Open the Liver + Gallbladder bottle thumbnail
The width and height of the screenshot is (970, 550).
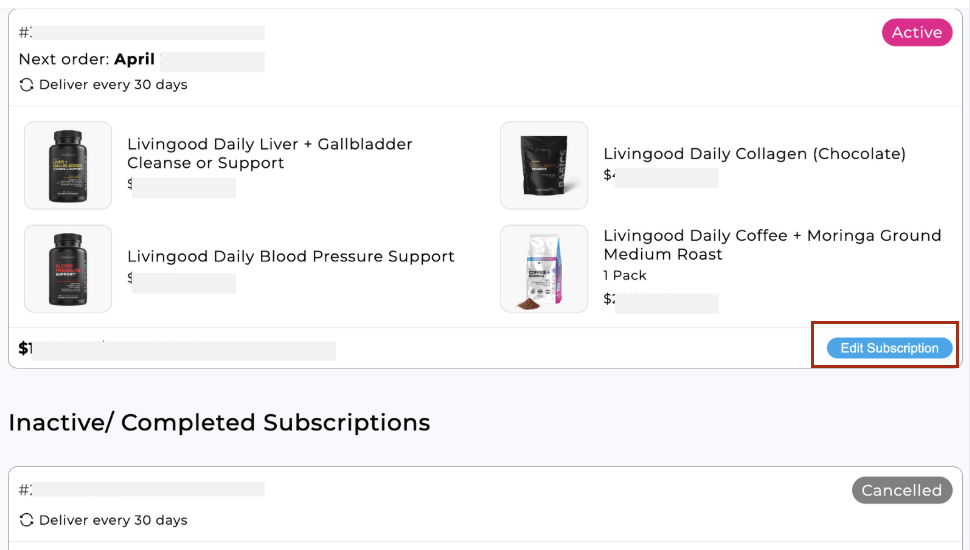coord(68,165)
